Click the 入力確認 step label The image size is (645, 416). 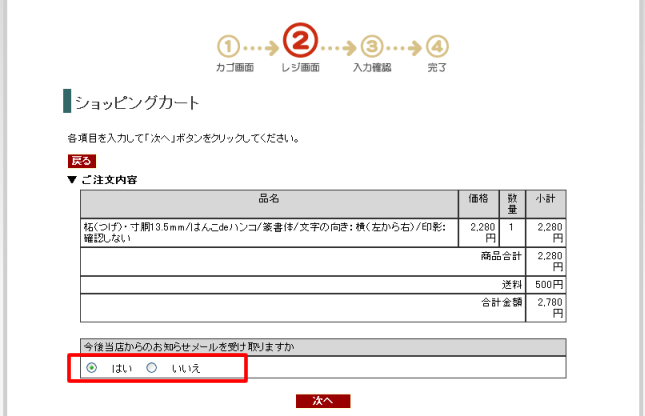372,68
